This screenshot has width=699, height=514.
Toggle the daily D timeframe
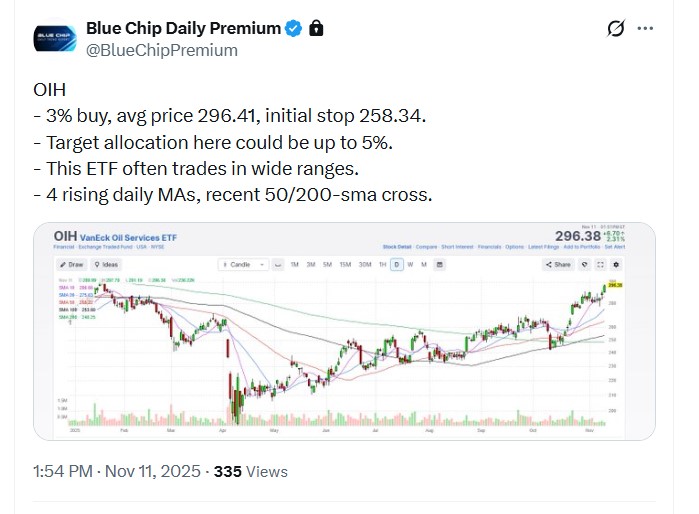(397, 265)
